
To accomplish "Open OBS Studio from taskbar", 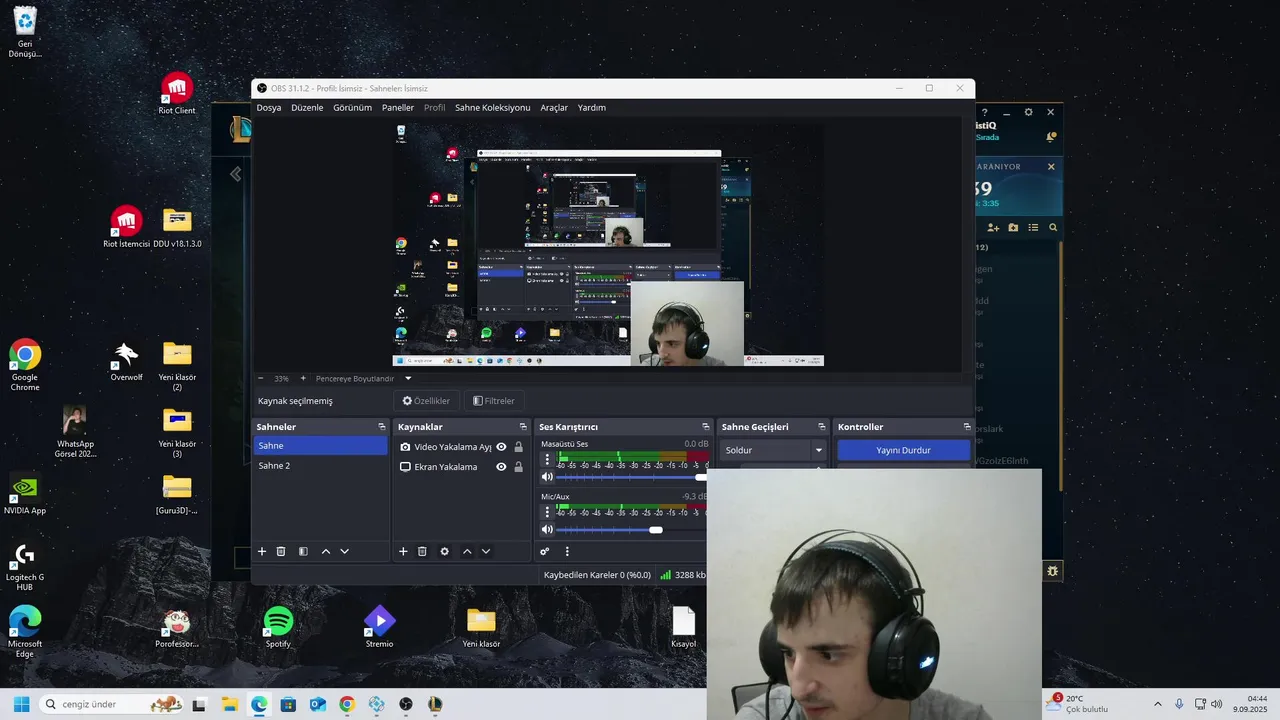I will (x=406, y=704).
